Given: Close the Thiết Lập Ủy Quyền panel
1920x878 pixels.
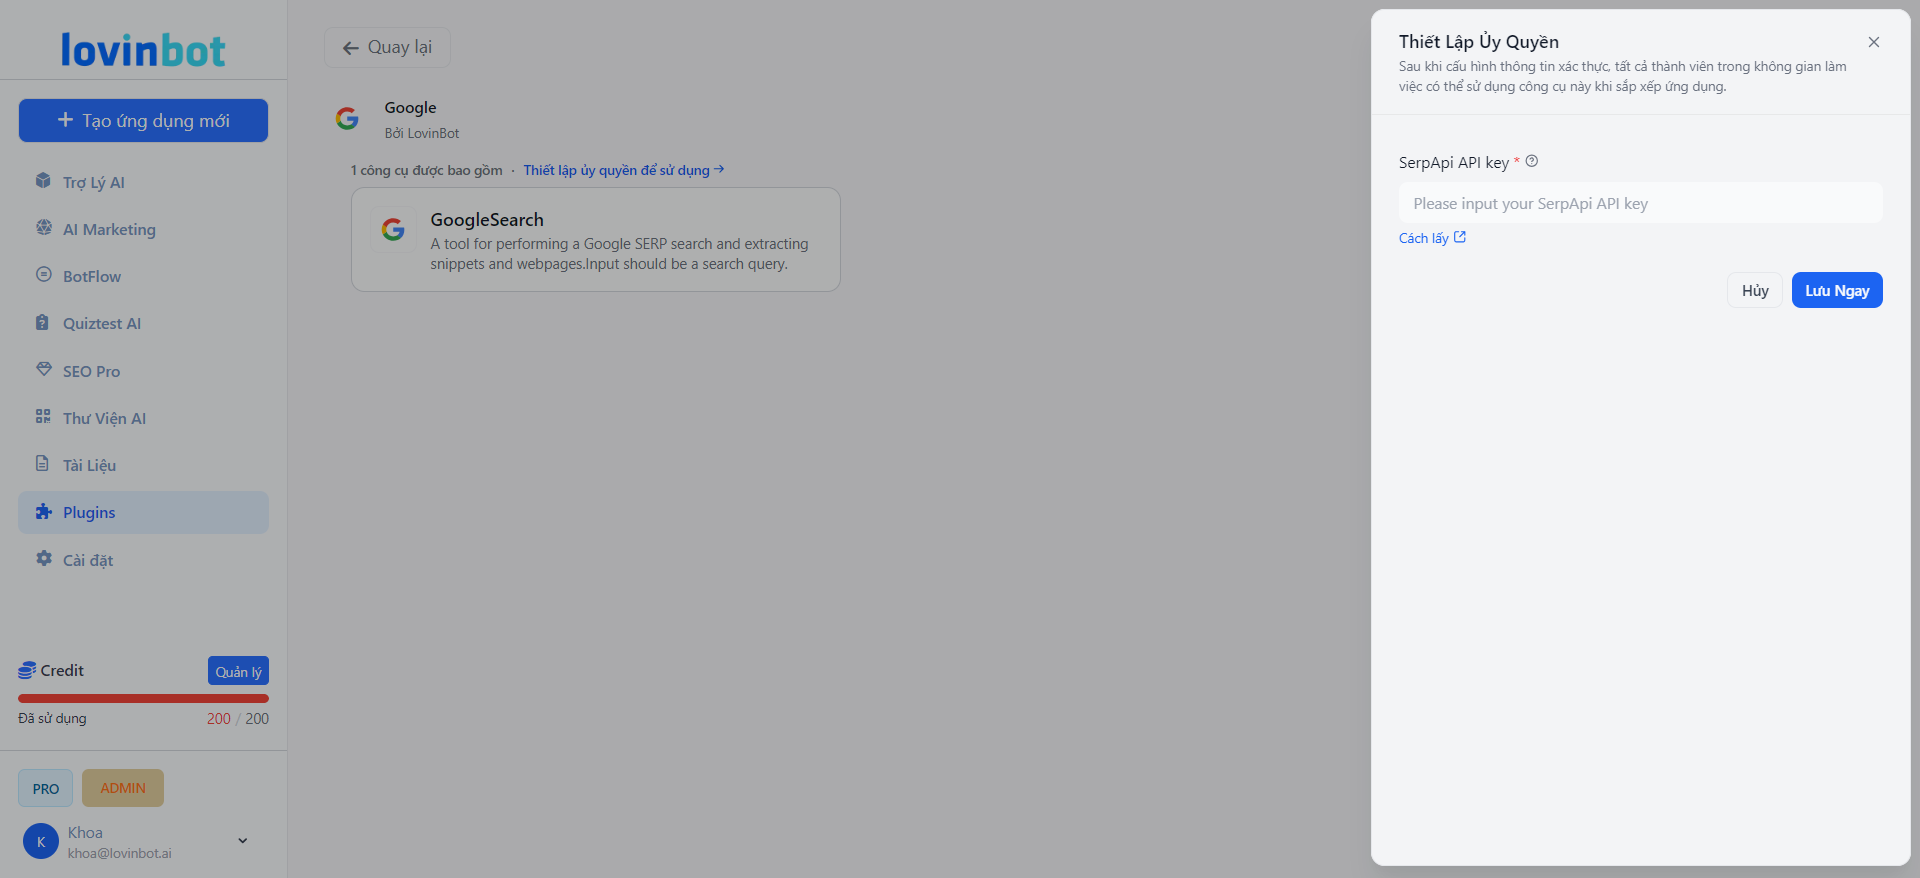Looking at the screenshot, I should pyautogui.click(x=1873, y=42).
